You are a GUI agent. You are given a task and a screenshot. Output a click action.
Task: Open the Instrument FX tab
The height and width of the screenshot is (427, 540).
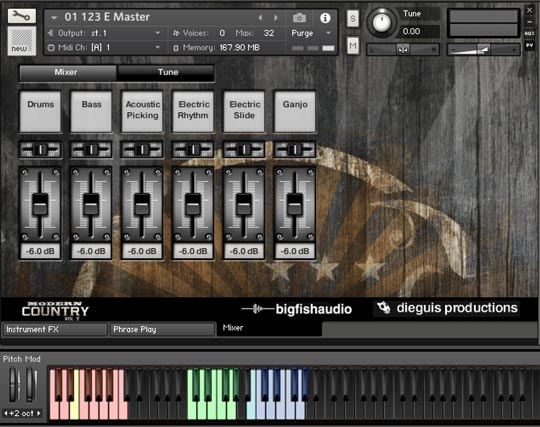pos(55,330)
